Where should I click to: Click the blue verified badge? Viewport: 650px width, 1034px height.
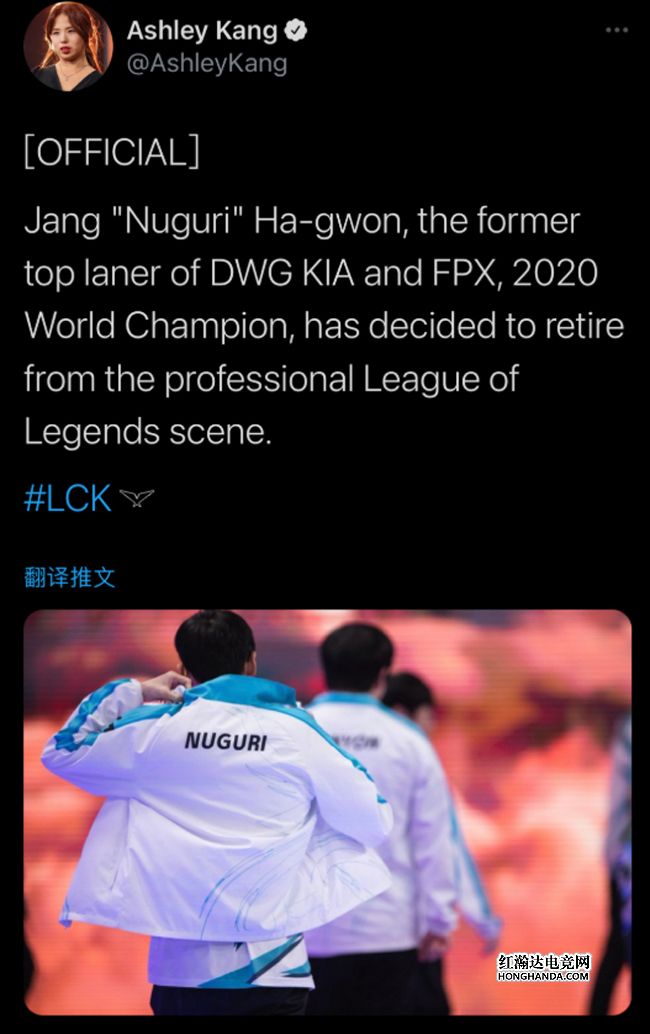(295, 30)
